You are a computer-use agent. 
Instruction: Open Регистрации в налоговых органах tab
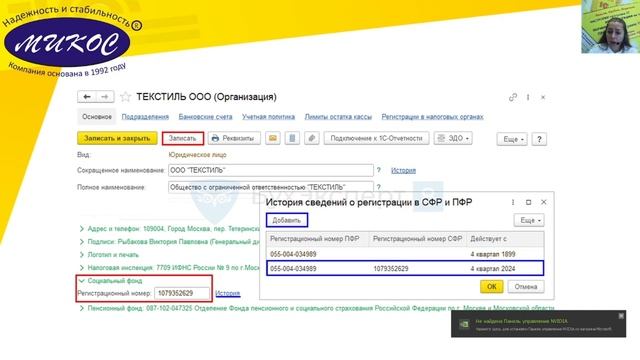coord(432,117)
